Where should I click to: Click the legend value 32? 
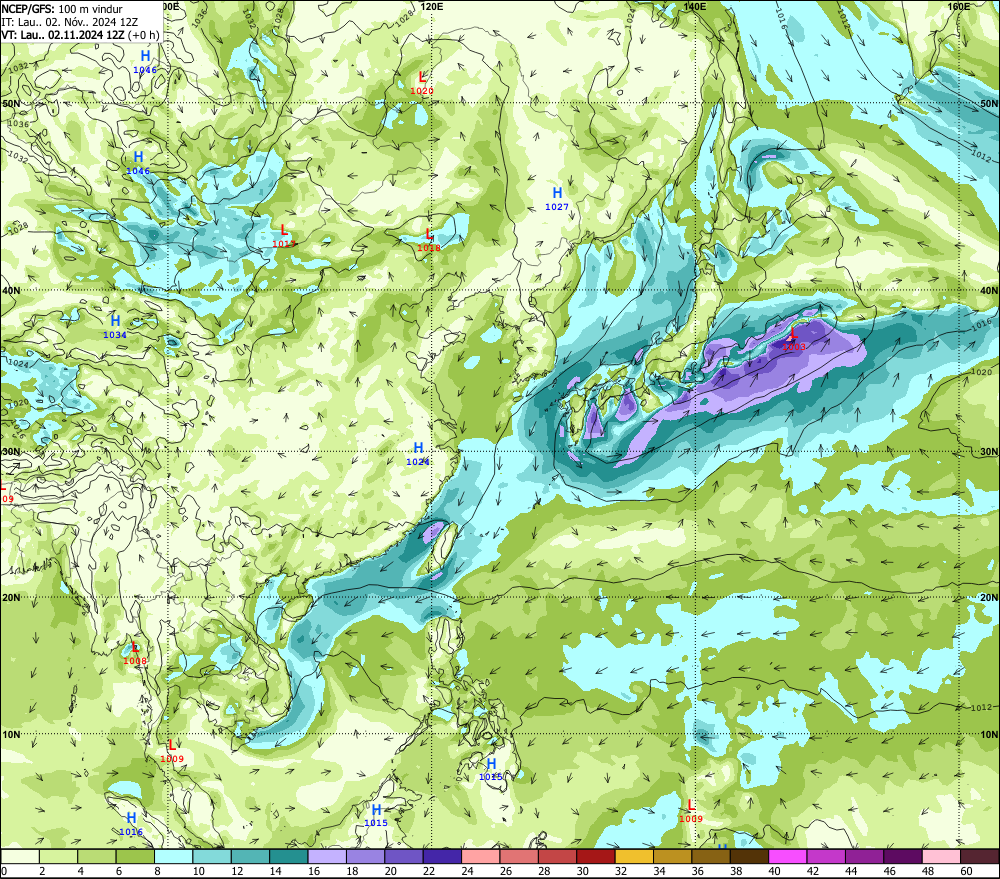tap(621, 871)
